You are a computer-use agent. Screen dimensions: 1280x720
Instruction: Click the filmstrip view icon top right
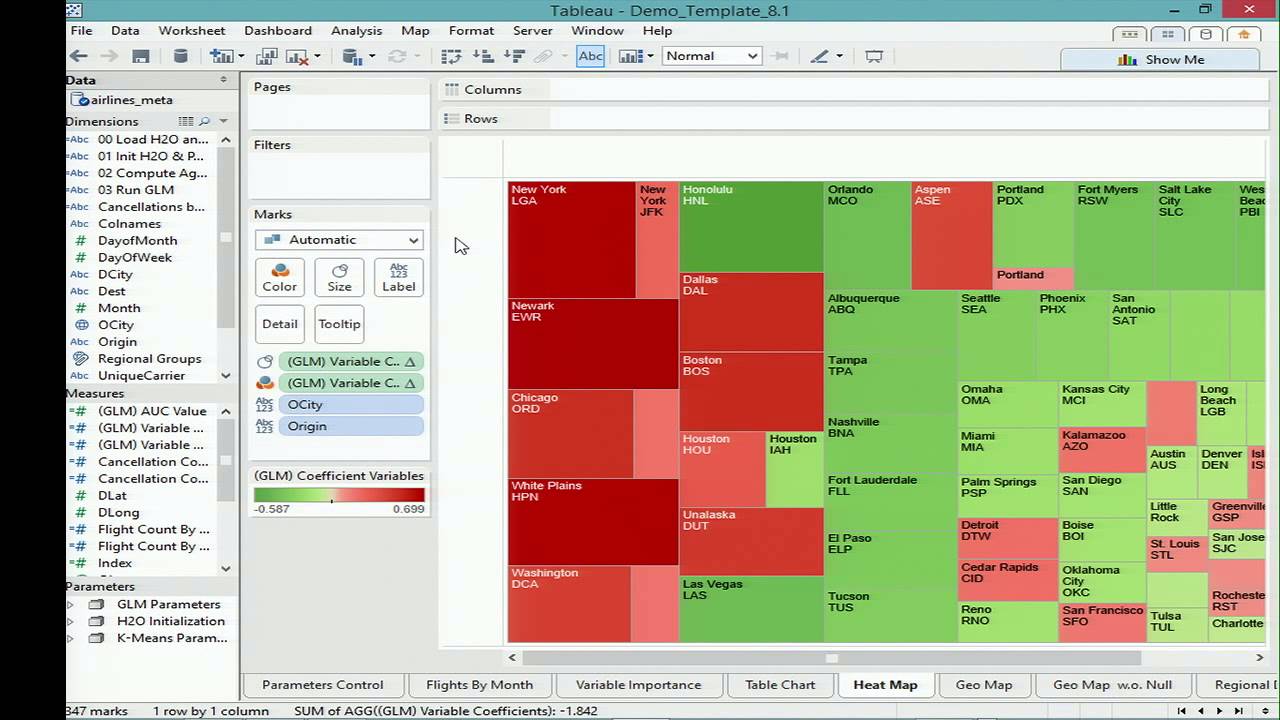(1129, 34)
